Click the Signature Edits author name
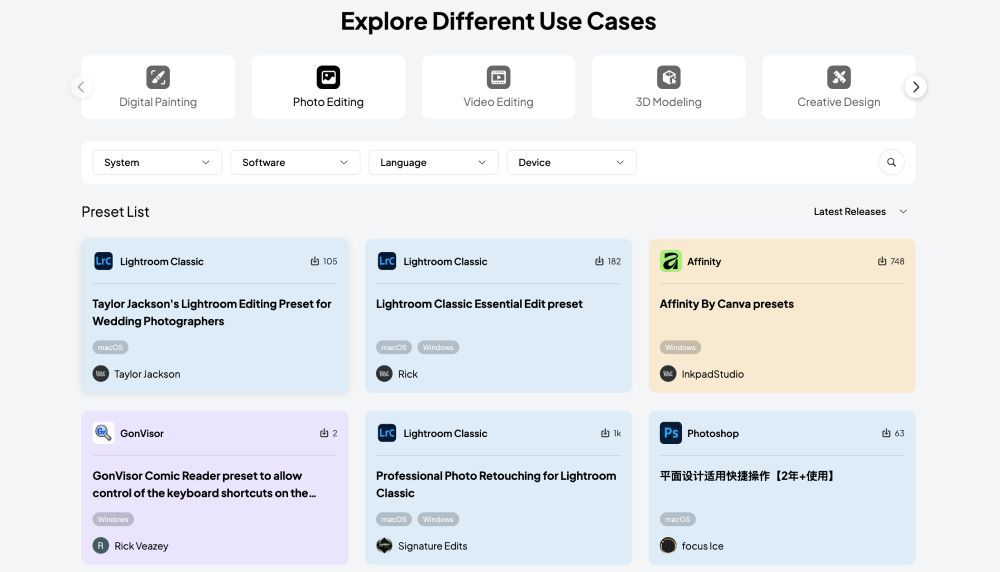The width and height of the screenshot is (1000, 572). click(432, 546)
